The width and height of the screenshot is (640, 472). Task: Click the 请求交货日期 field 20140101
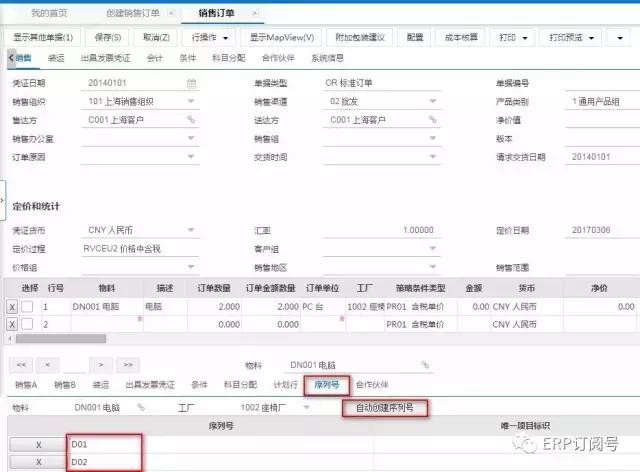(602, 157)
